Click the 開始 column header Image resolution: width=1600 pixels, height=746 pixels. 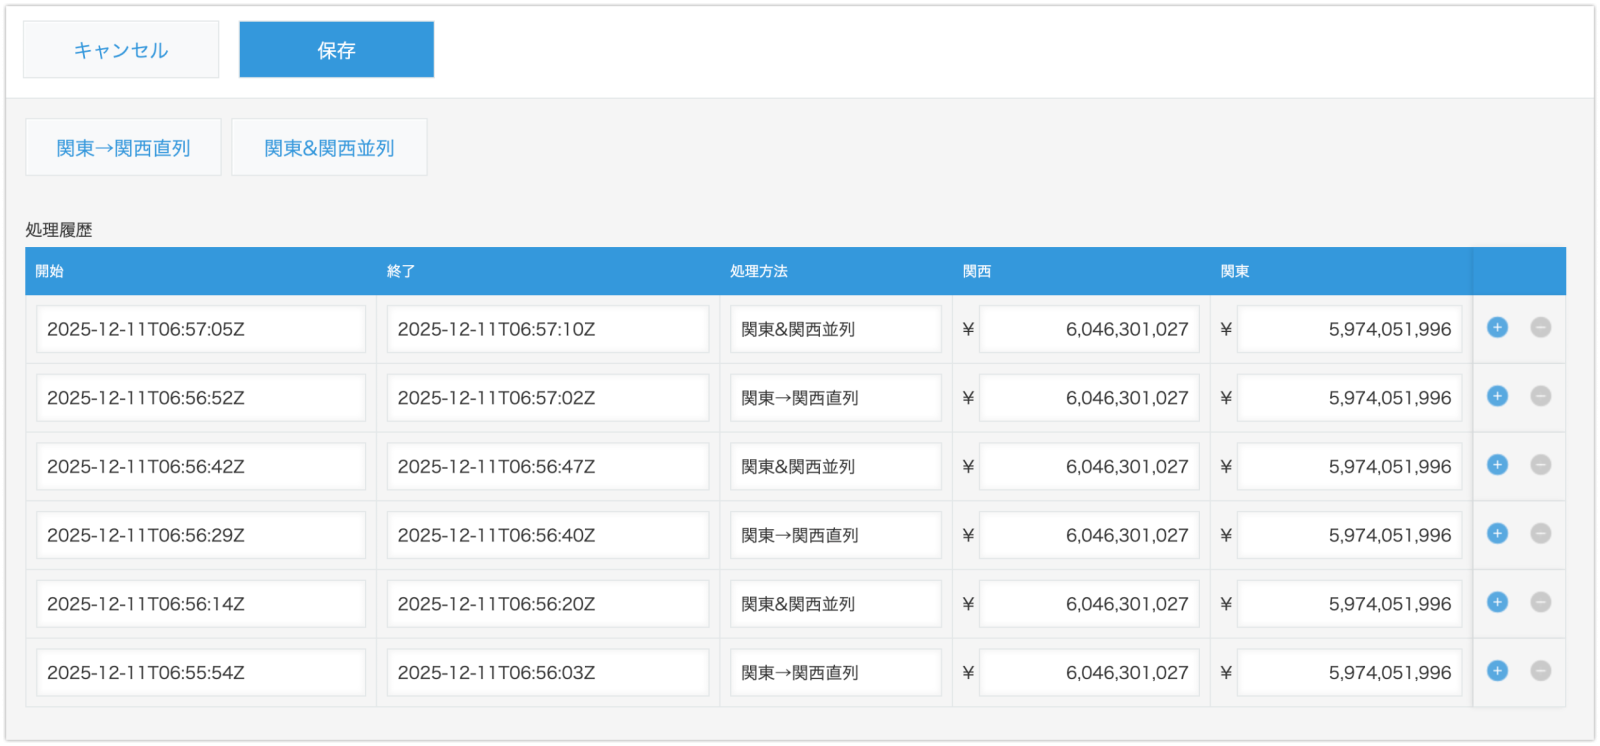pos(50,271)
